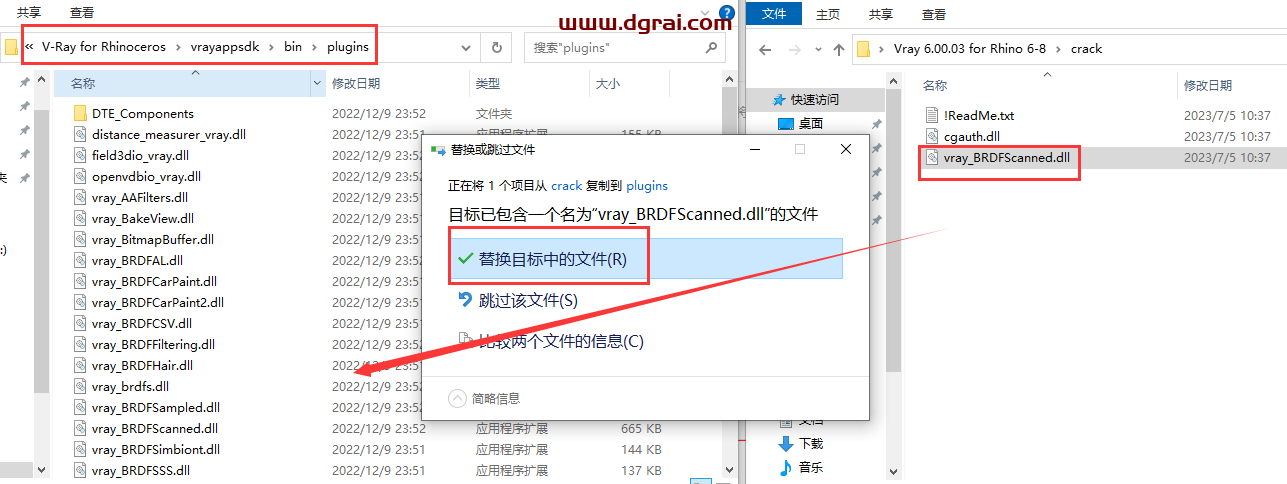Screen dimensions: 1287x484
Task: Open the File tab in crack window
Action: (x=775, y=14)
